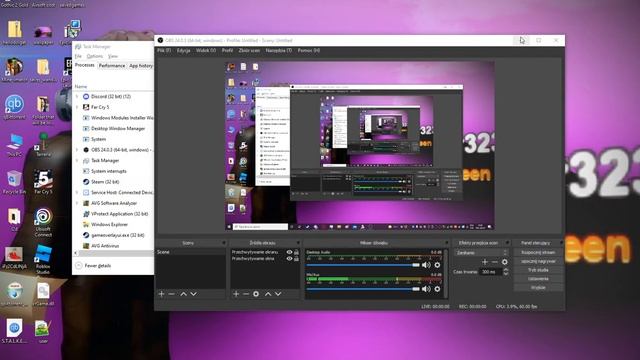This screenshot has width=640, height=360.
Task: Adjust Mic/Aux volume slider
Action: pos(363,289)
